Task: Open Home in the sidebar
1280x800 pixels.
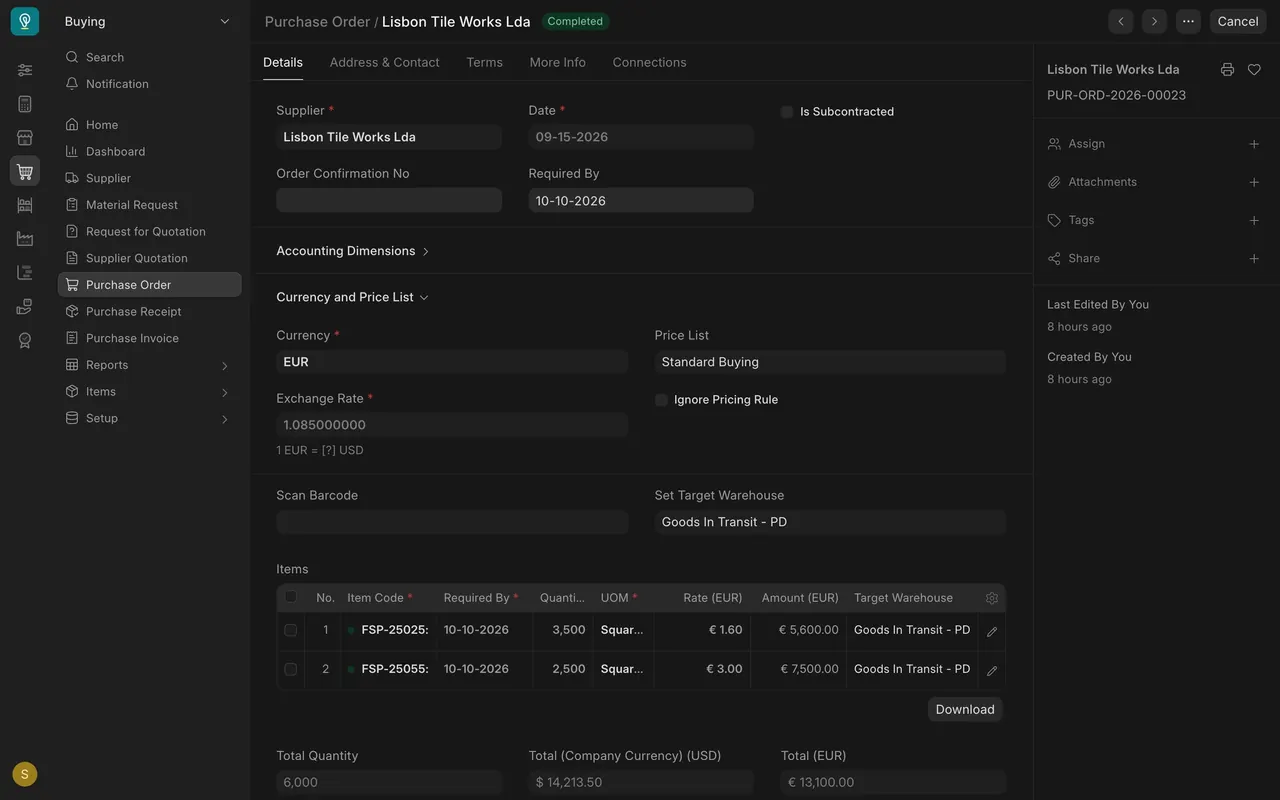Action: click(150, 125)
